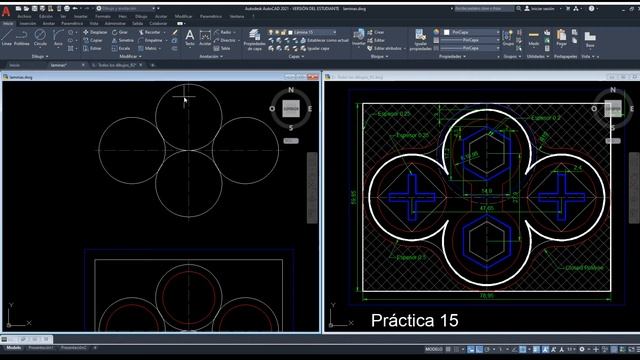Viewport: 640px width, 360px height.
Task: Click the Simetría (mirror) tool
Action: click(123, 40)
